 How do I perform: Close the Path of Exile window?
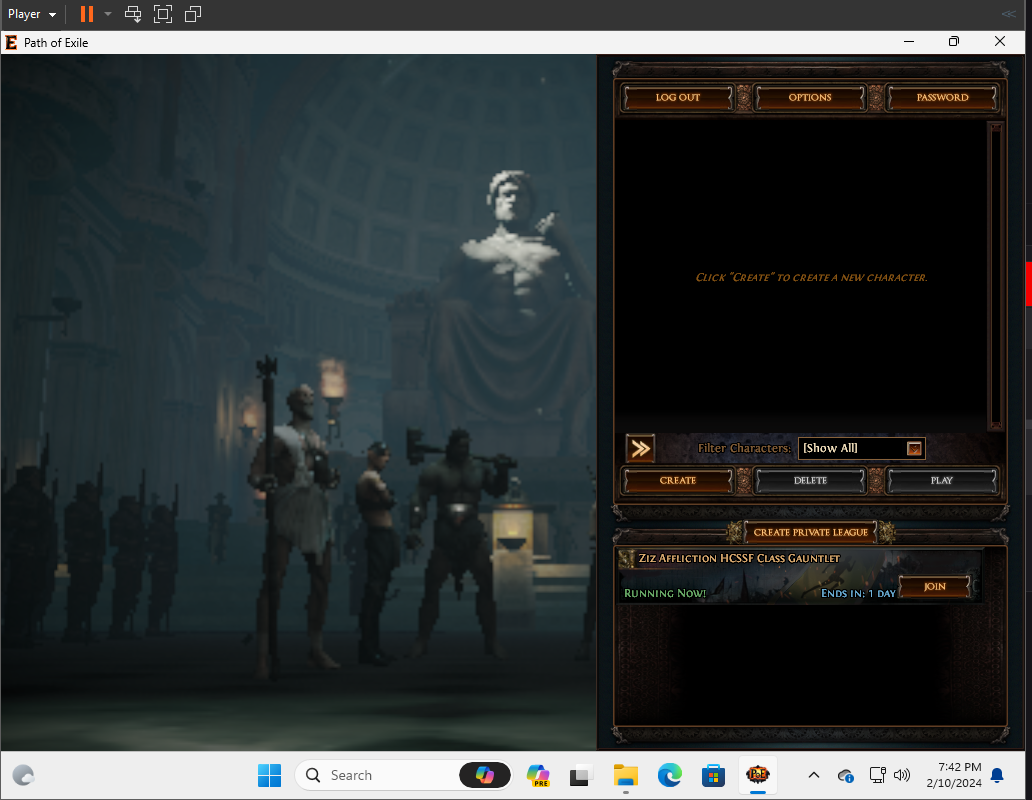pos(1000,41)
